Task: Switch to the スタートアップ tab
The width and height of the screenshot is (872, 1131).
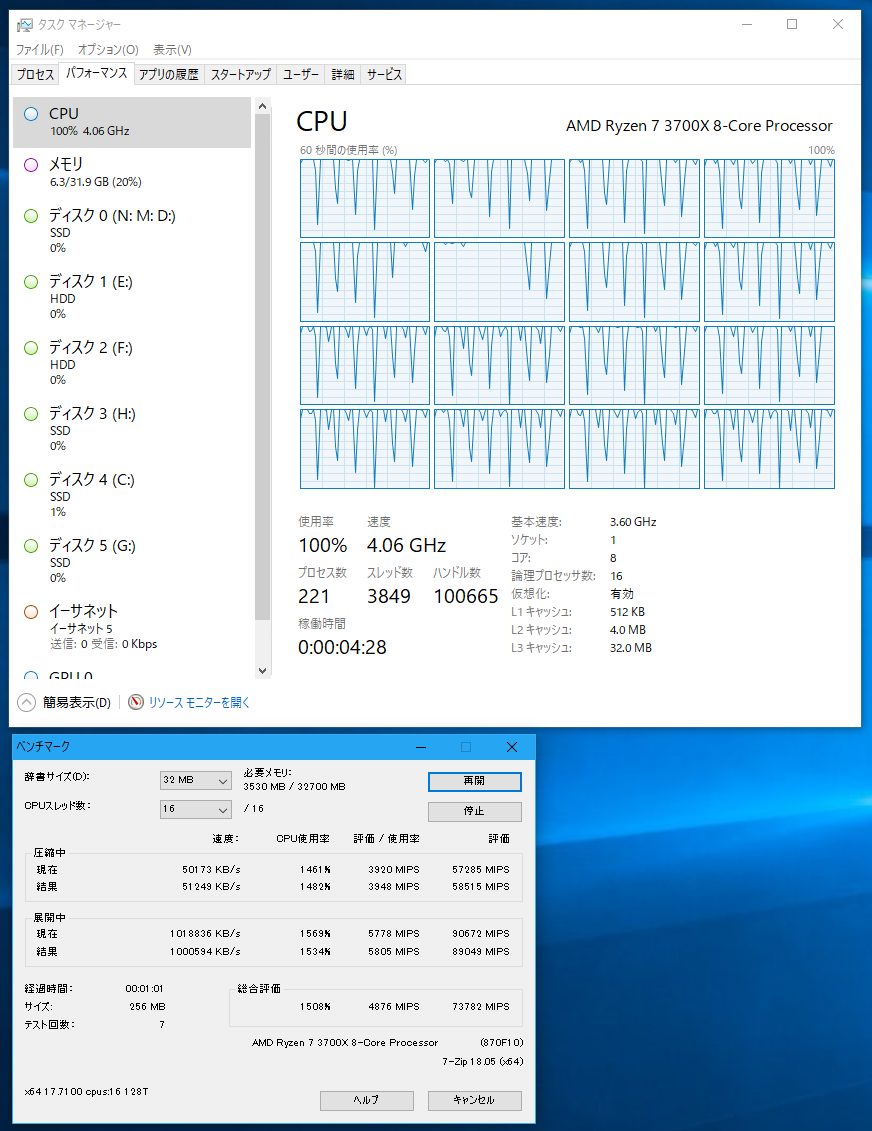Action: [239, 73]
